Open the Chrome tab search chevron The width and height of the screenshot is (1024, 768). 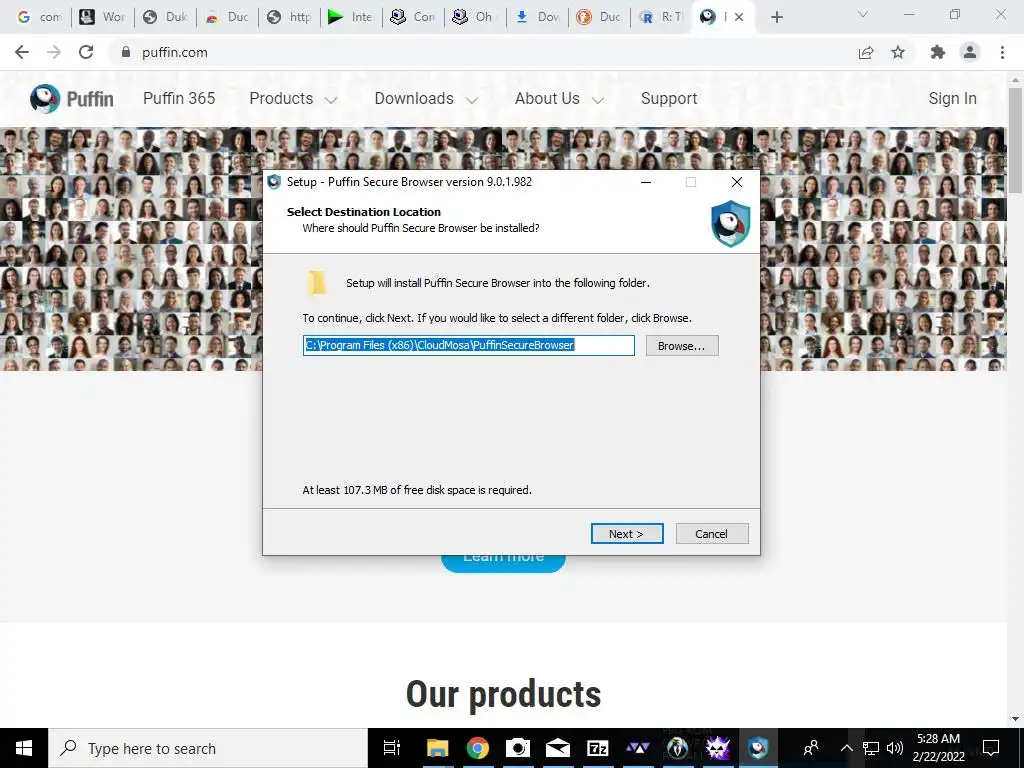[863, 14]
